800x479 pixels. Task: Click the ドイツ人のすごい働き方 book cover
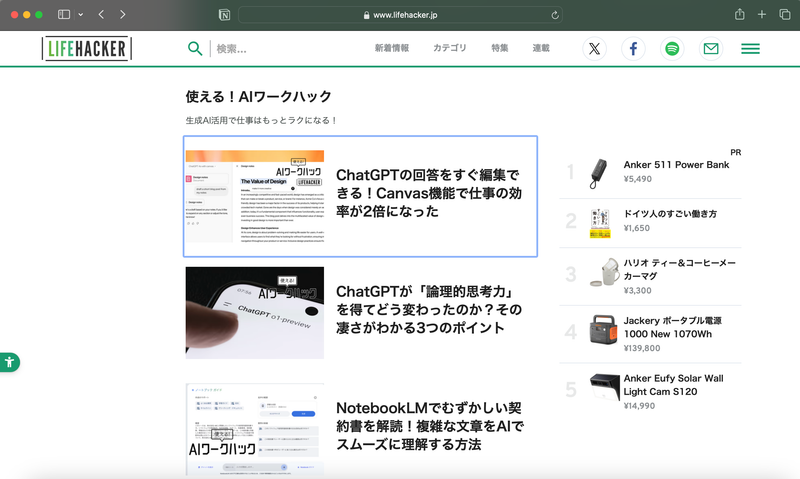(x=600, y=223)
